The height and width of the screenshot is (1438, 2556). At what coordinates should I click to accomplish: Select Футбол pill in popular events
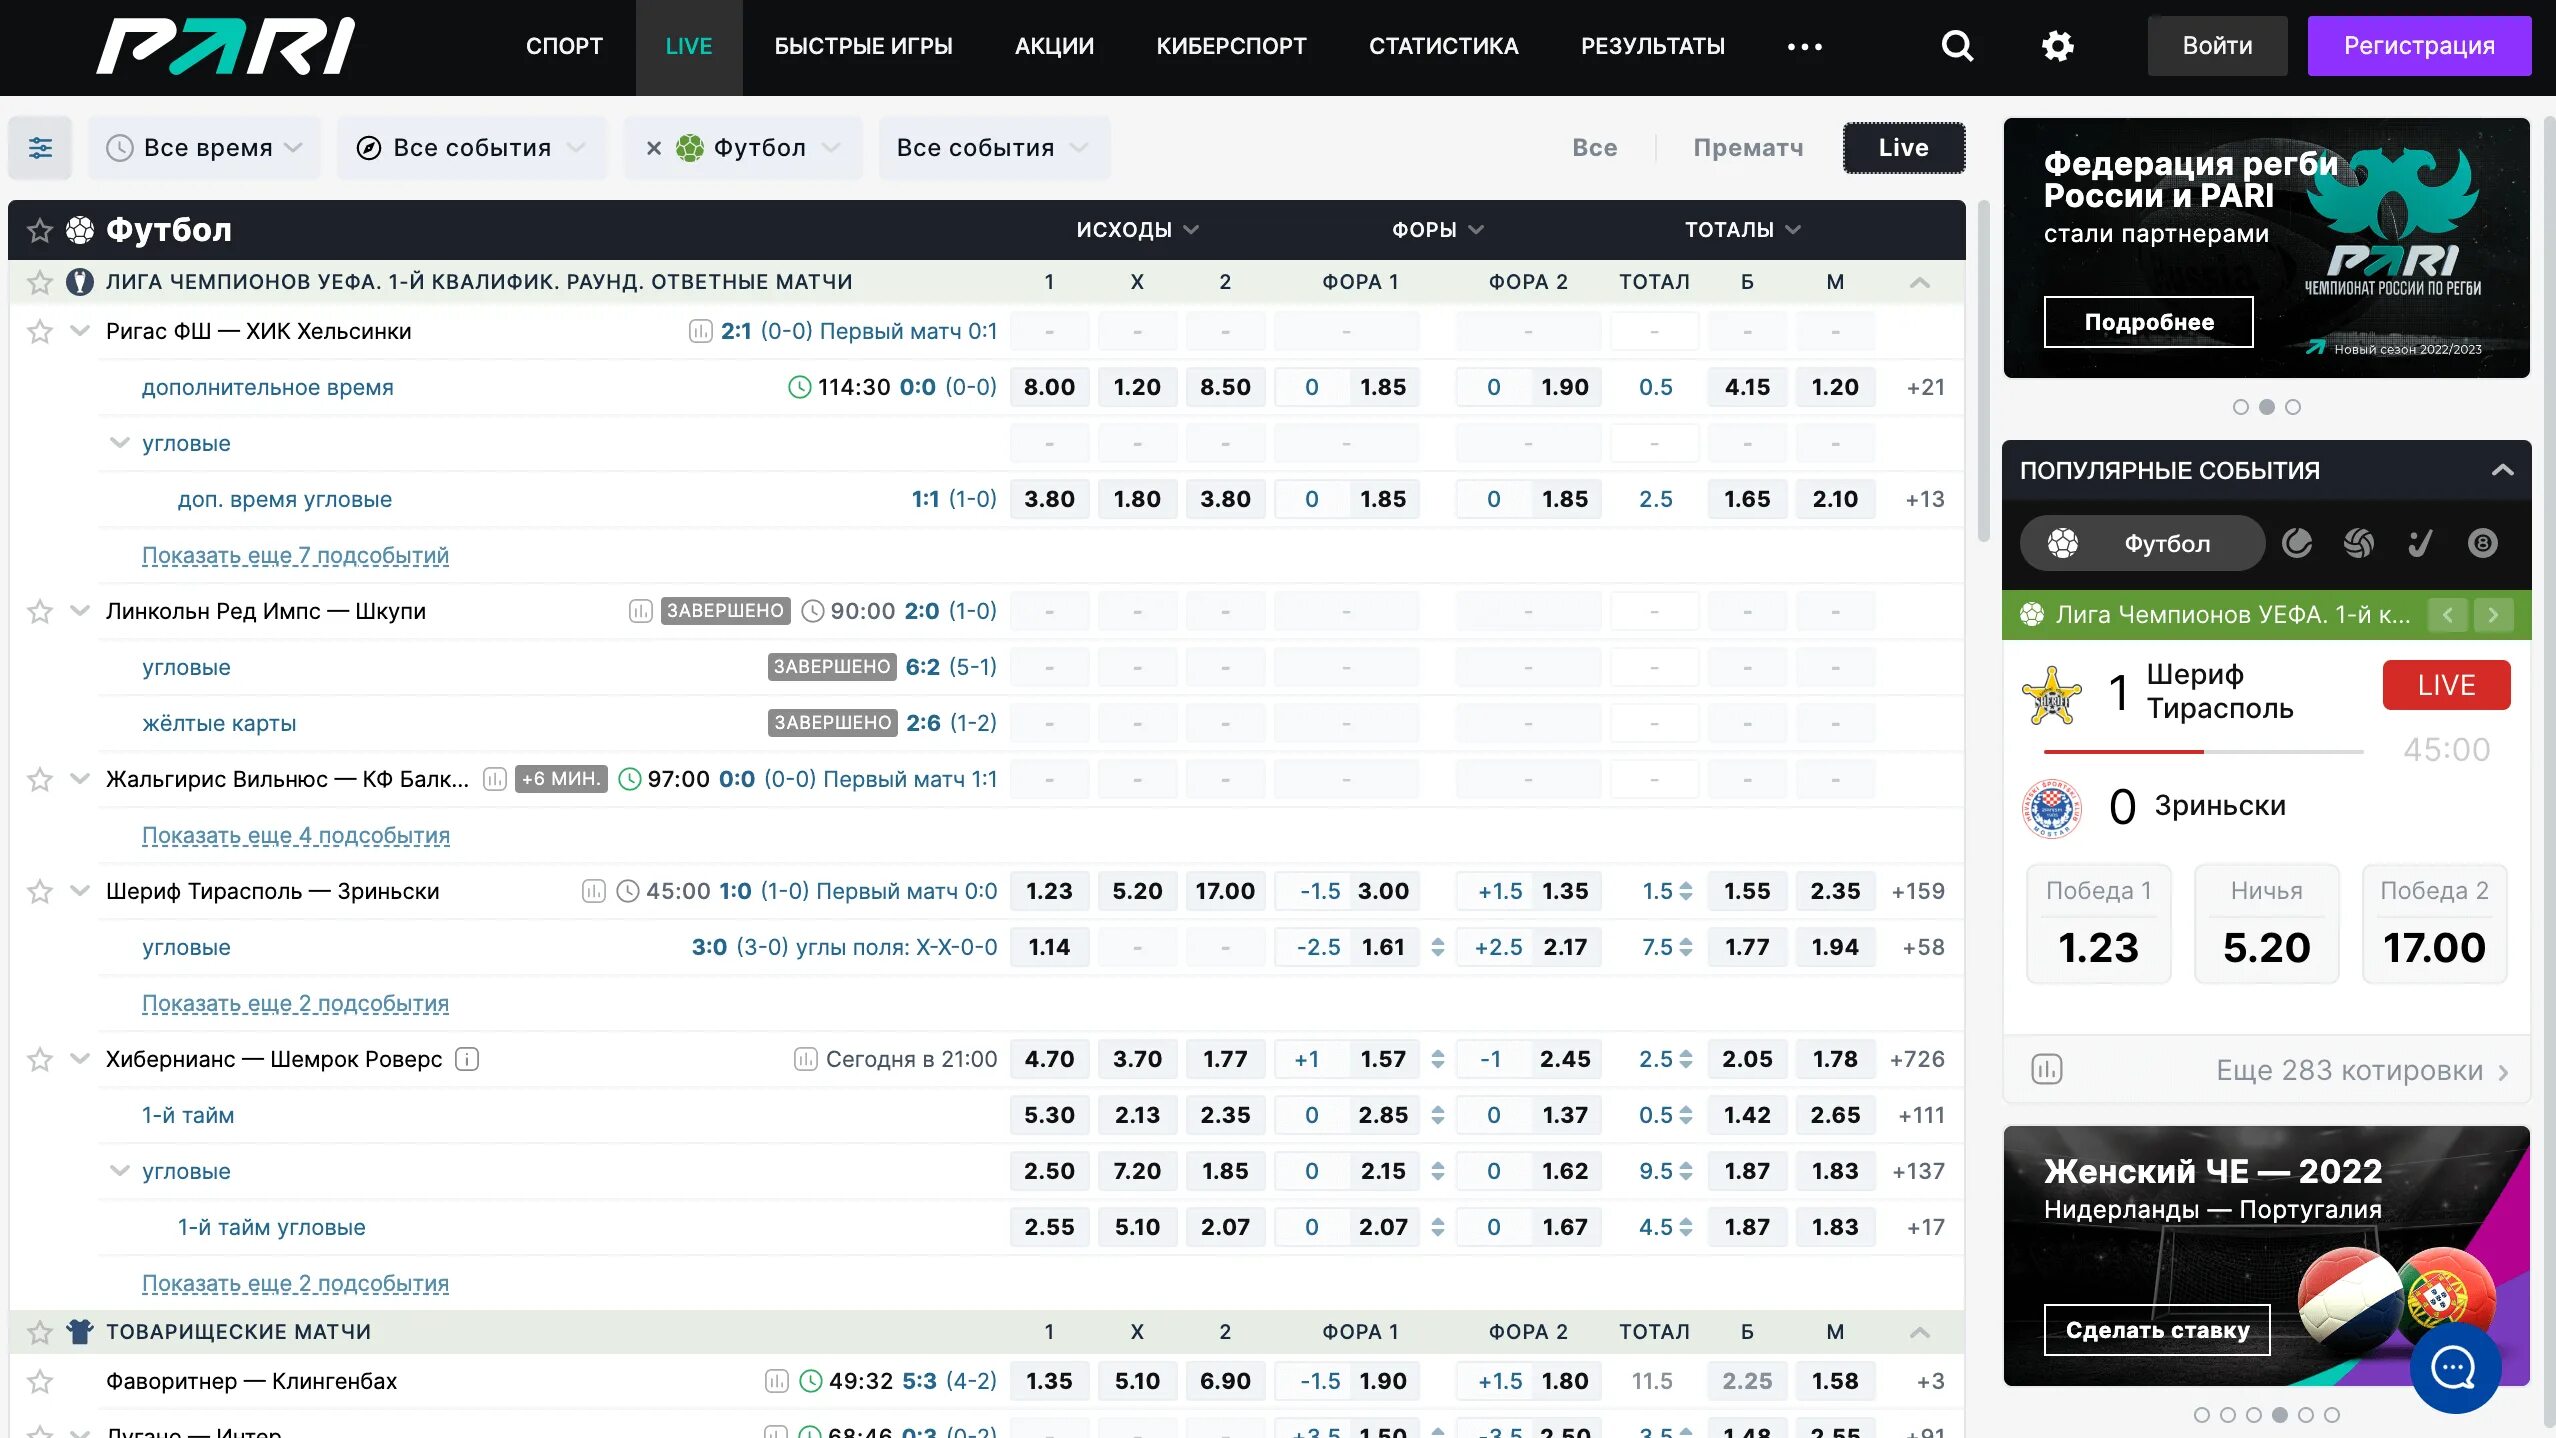(2142, 543)
